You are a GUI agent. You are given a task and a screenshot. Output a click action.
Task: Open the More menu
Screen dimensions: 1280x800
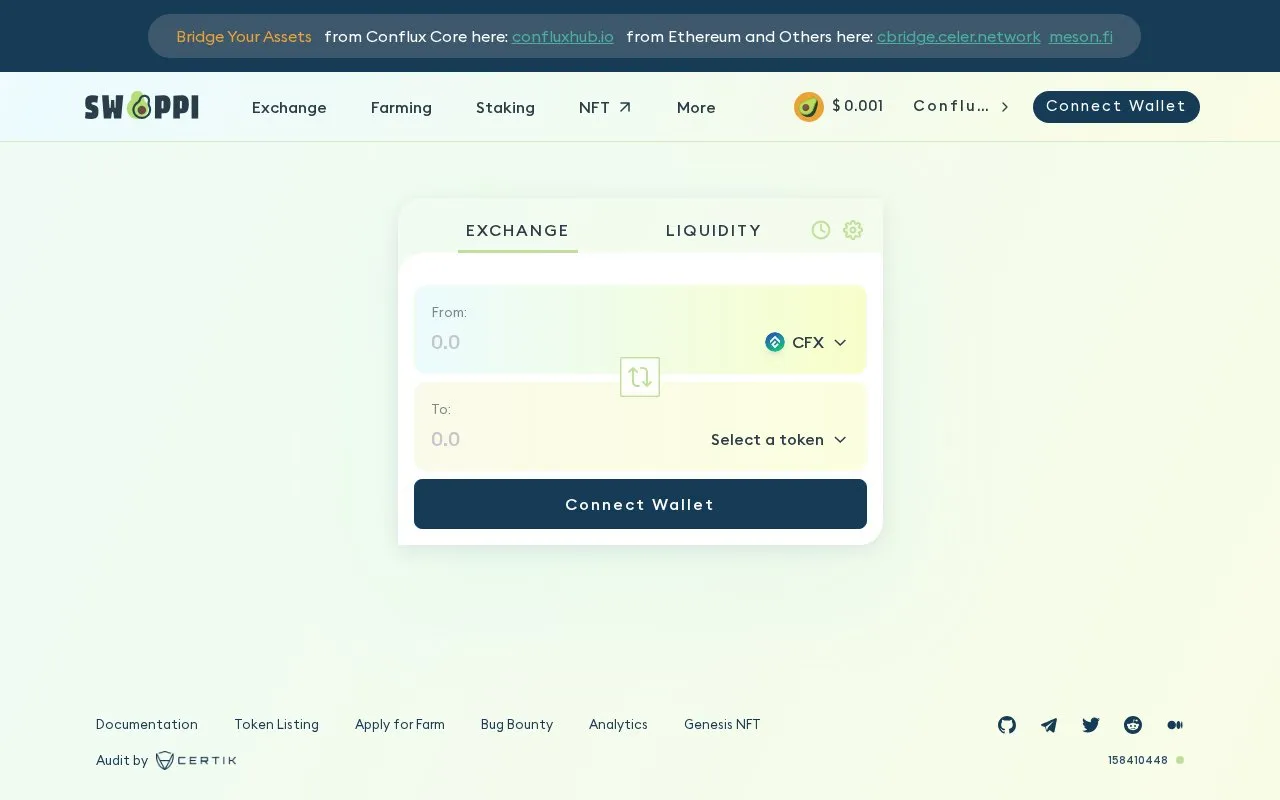[x=696, y=107]
